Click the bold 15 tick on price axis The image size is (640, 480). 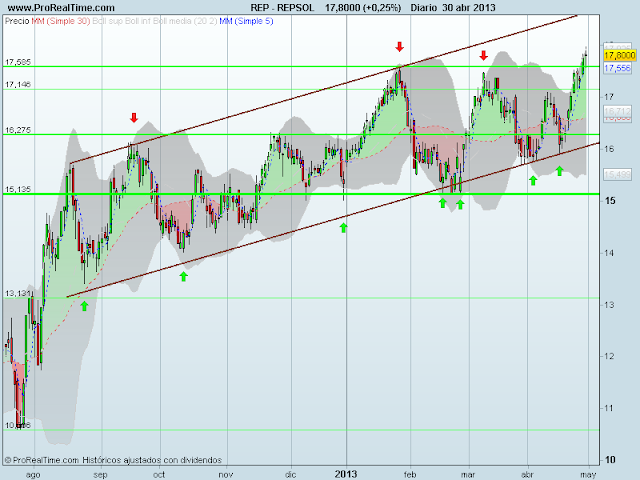pos(610,201)
